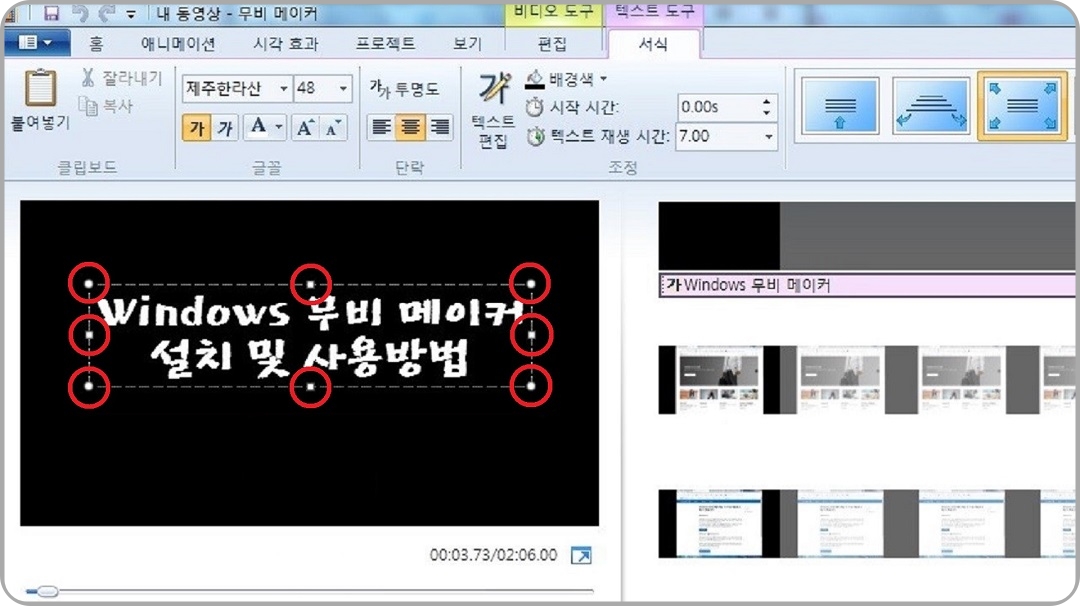Decrease start time with stepper down arrow
The image size is (1080, 606).
point(767,112)
